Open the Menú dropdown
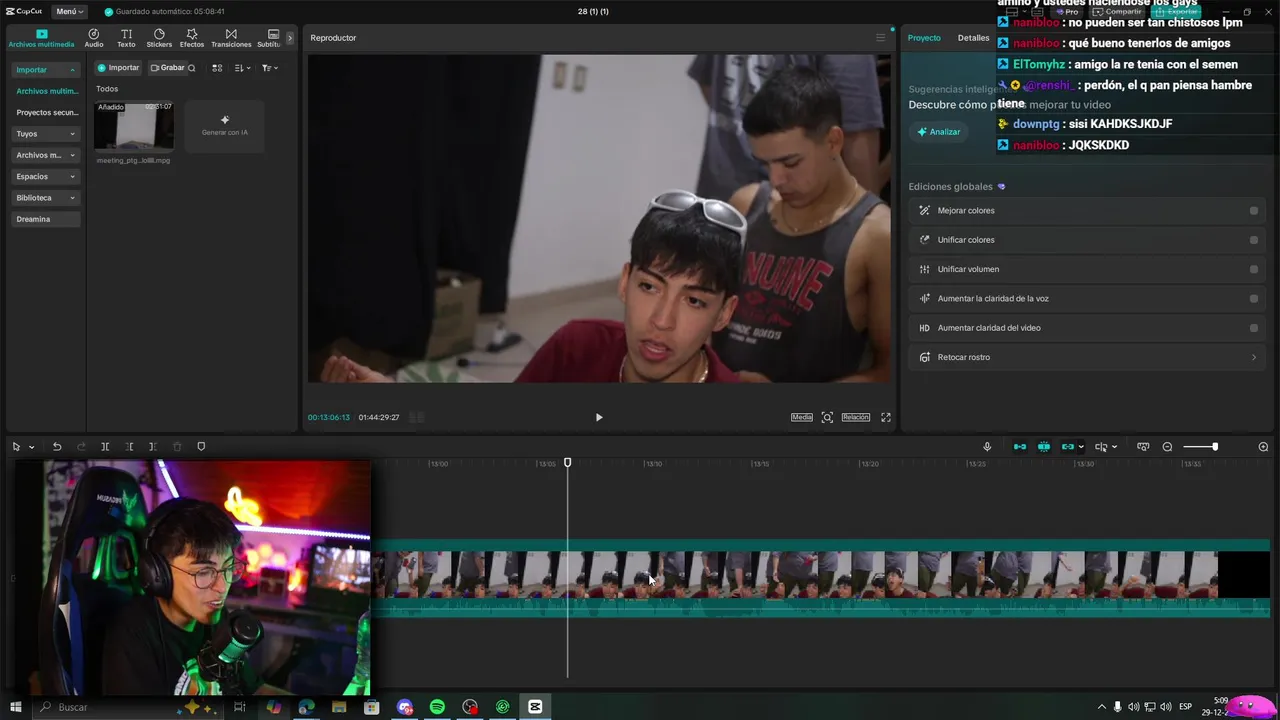1280x720 pixels. click(68, 11)
